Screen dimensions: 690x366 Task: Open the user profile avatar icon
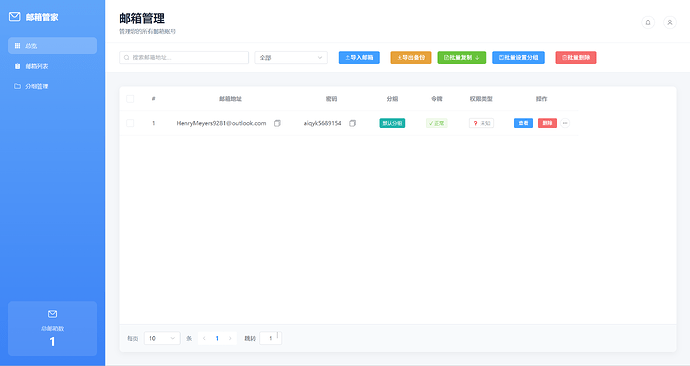pos(670,22)
